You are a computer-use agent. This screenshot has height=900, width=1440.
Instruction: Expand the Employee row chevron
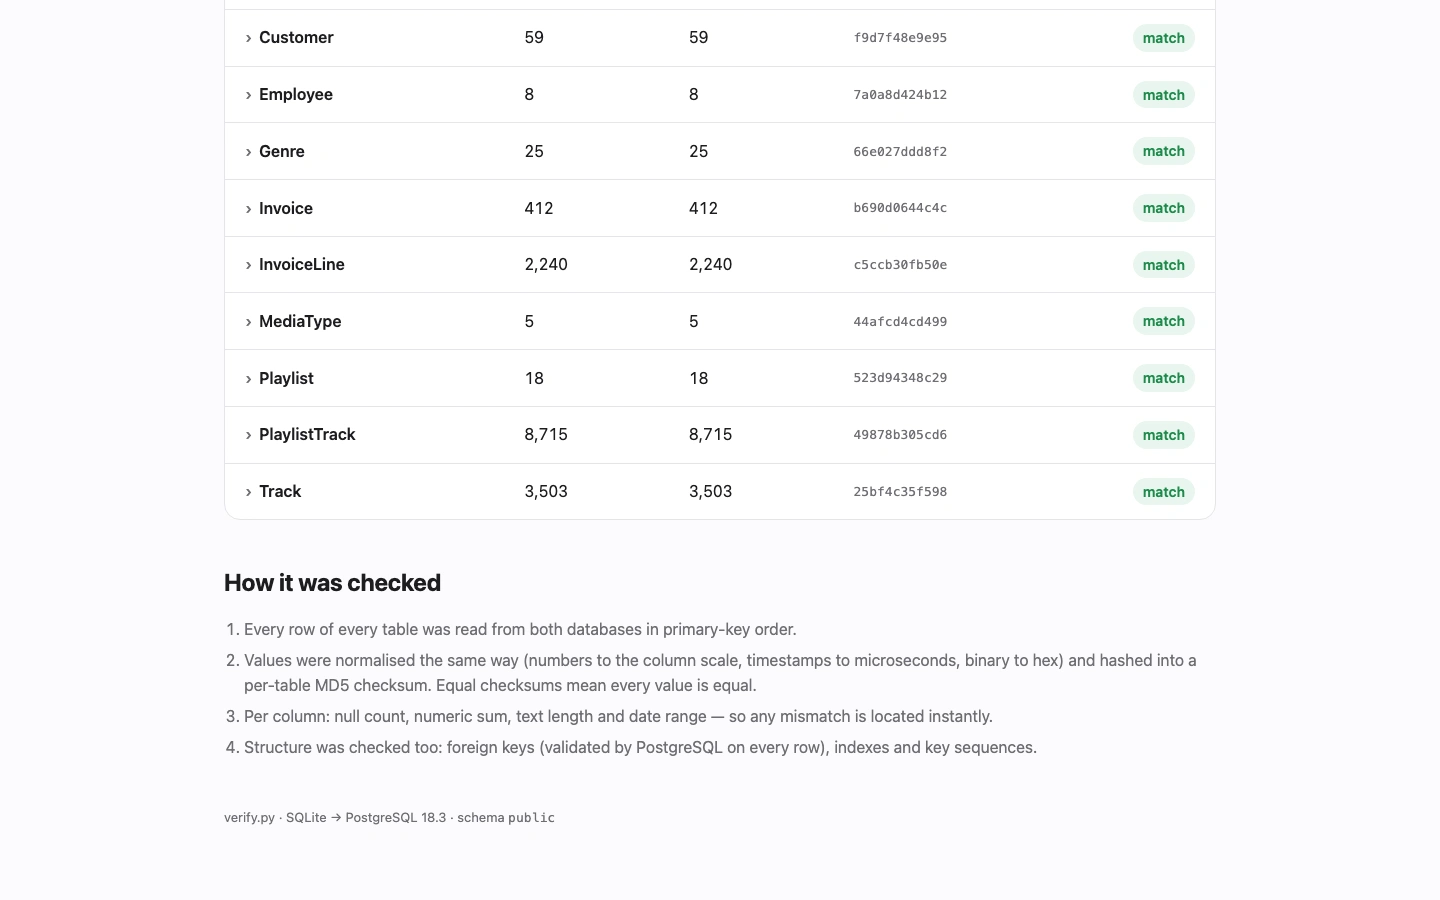(x=248, y=95)
